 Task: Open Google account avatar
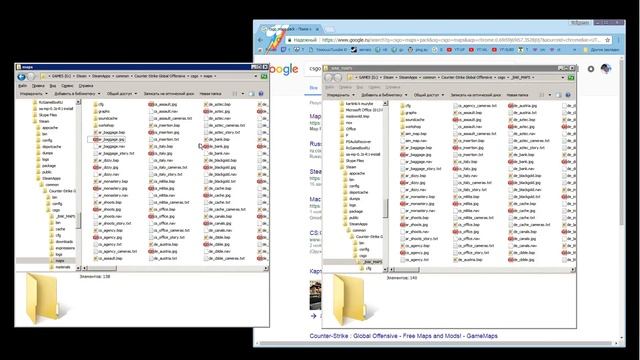[x=606, y=69]
